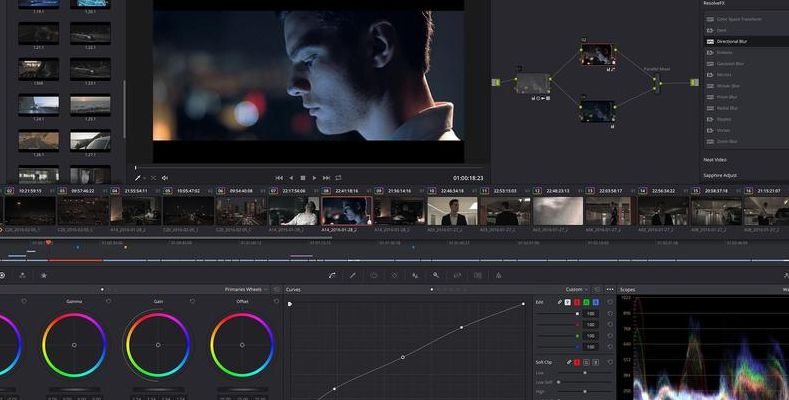Select Zoom Blur effect in list

coord(746,141)
